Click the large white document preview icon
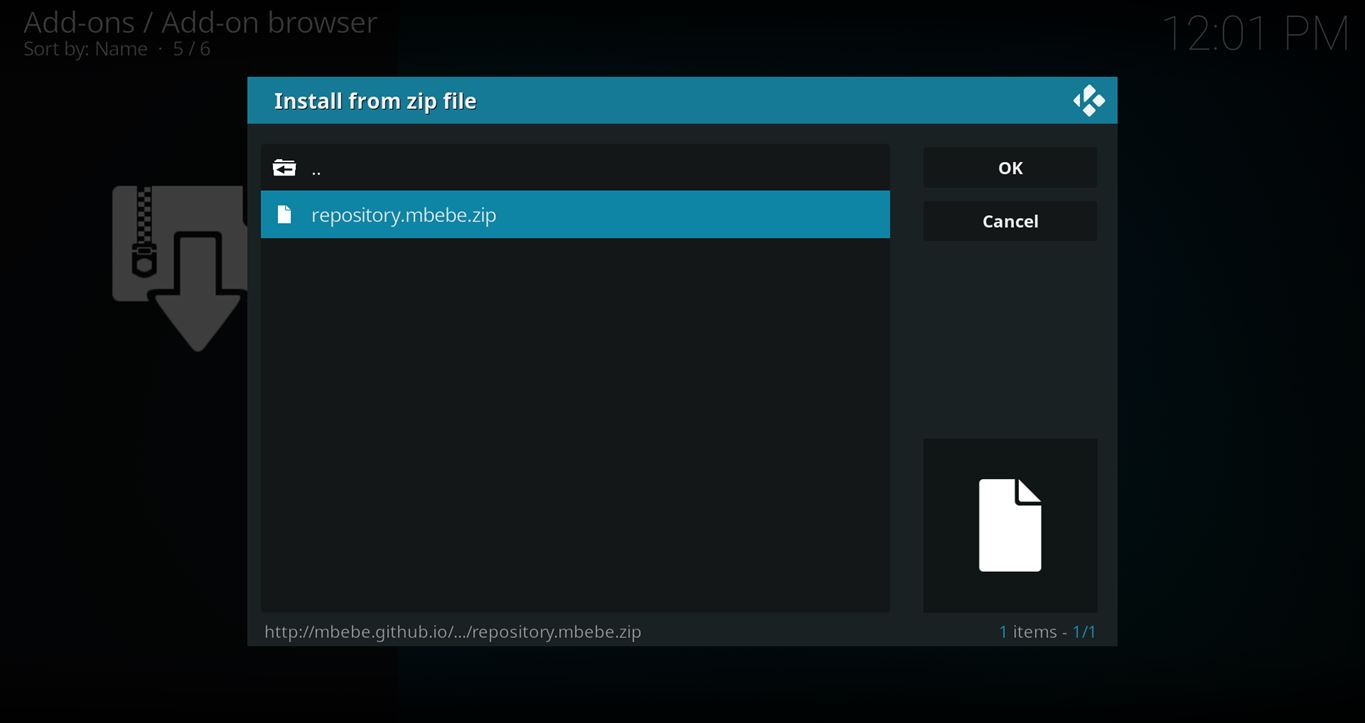 point(1009,525)
